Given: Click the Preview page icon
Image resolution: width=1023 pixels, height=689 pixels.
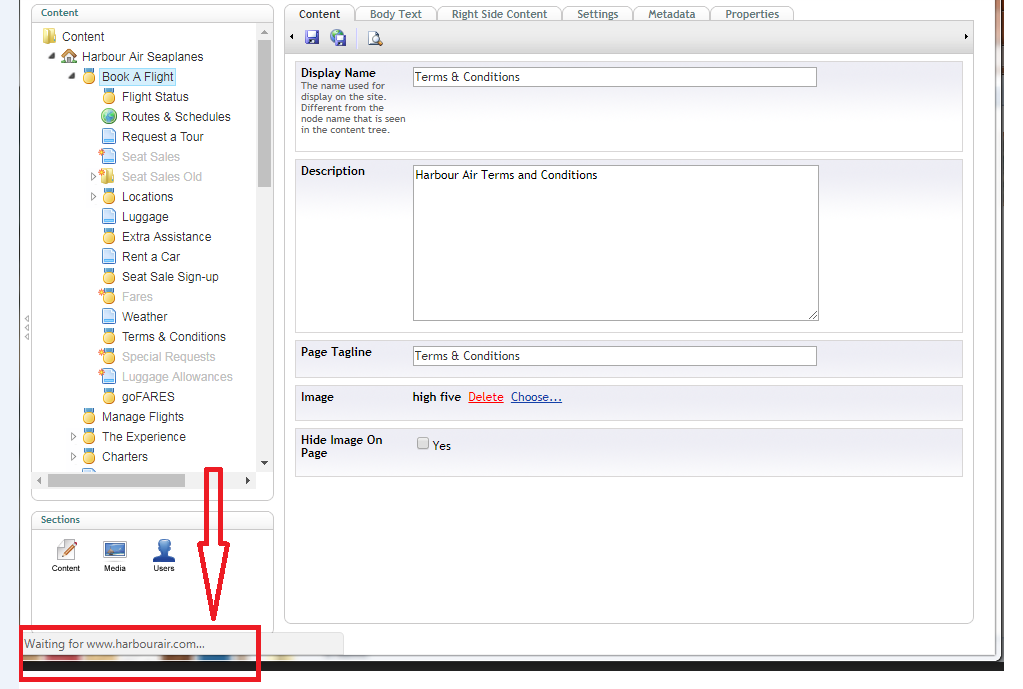Looking at the screenshot, I should 374,38.
